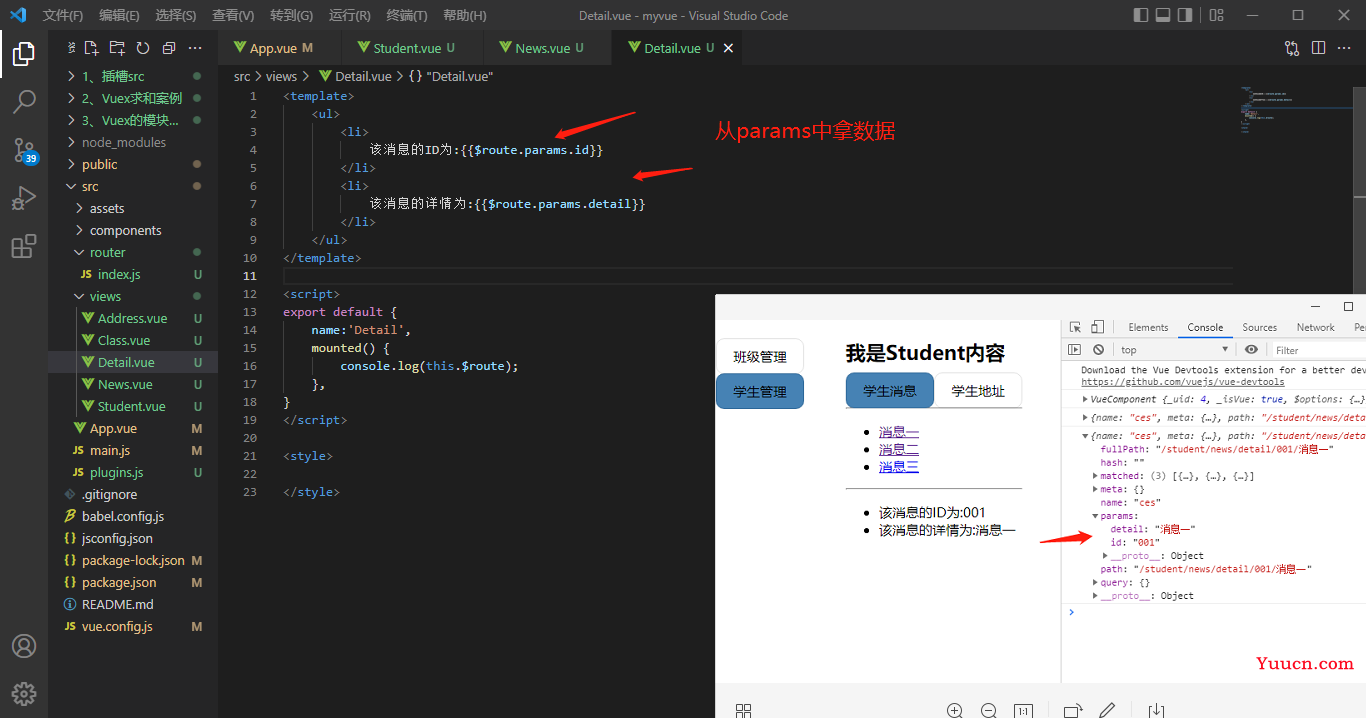Image resolution: width=1366 pixels, height=718 pixels.
Task: Switch to the Student.vue editor tab
Action: point(414,48)
